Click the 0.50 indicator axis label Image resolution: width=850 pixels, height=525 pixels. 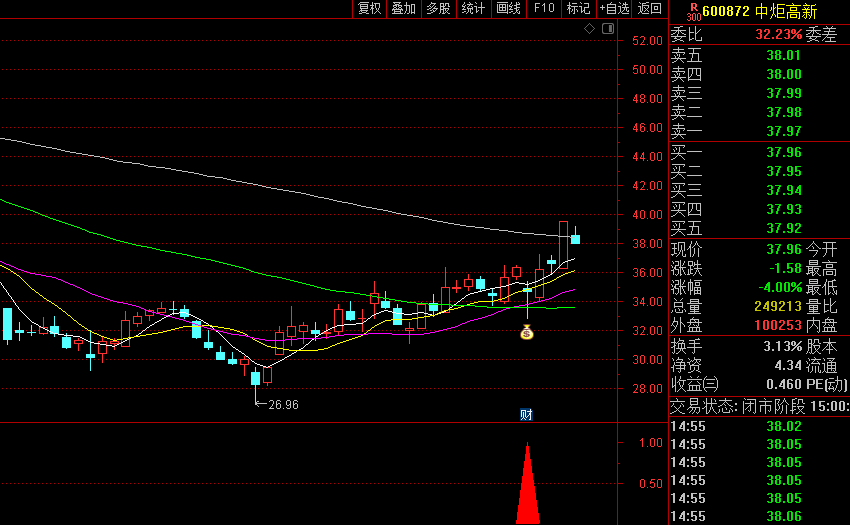651,484
